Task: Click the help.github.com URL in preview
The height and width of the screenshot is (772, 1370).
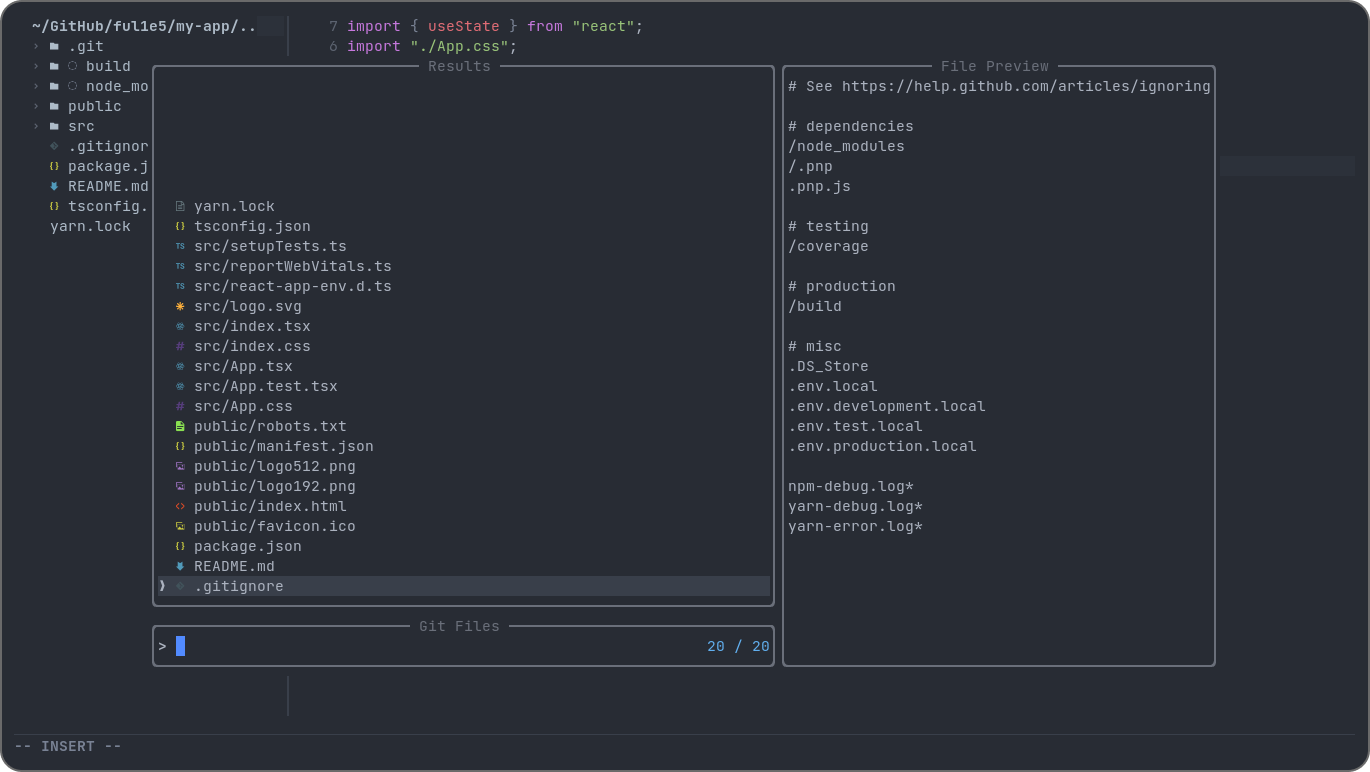Action: point(1026,86)
